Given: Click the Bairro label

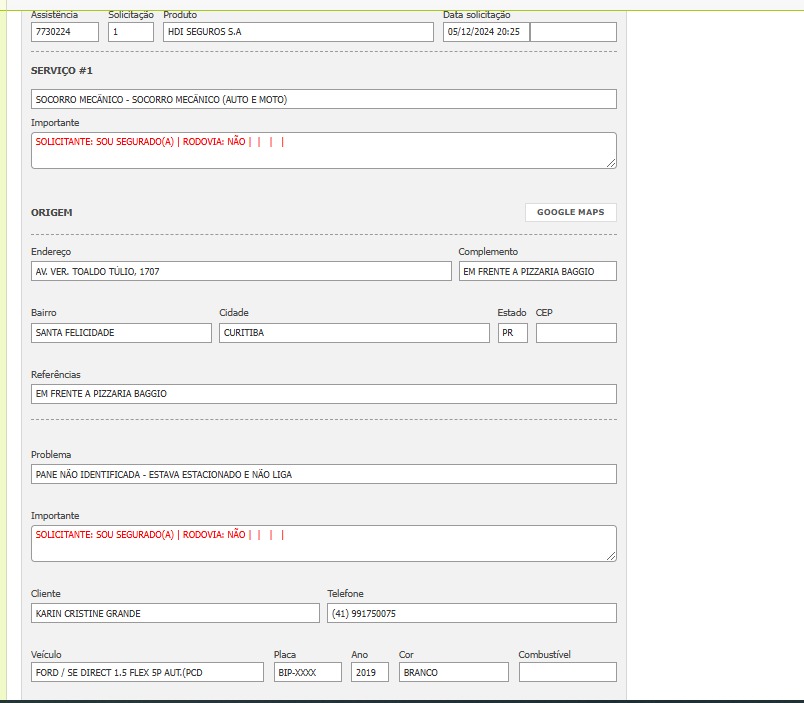Looking at the screenshot, I should pos(44,312).
